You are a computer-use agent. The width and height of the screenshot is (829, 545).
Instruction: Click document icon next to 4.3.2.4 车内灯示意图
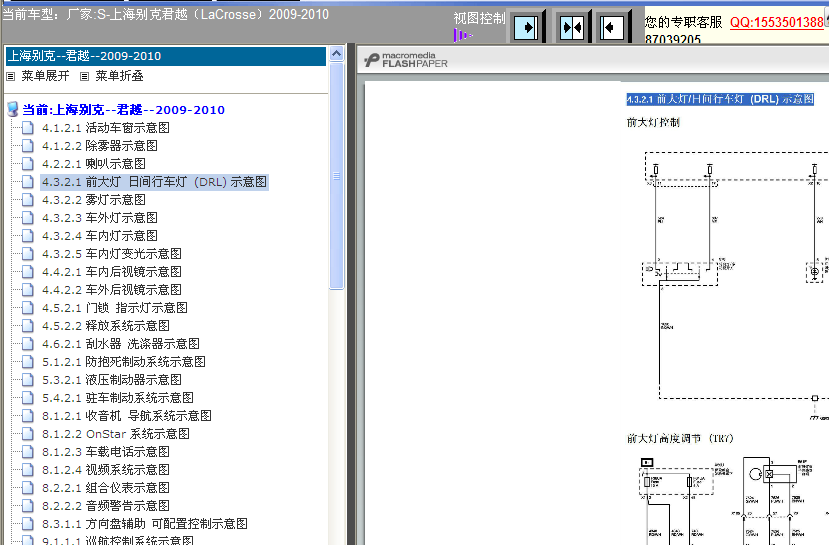point(28,235)
